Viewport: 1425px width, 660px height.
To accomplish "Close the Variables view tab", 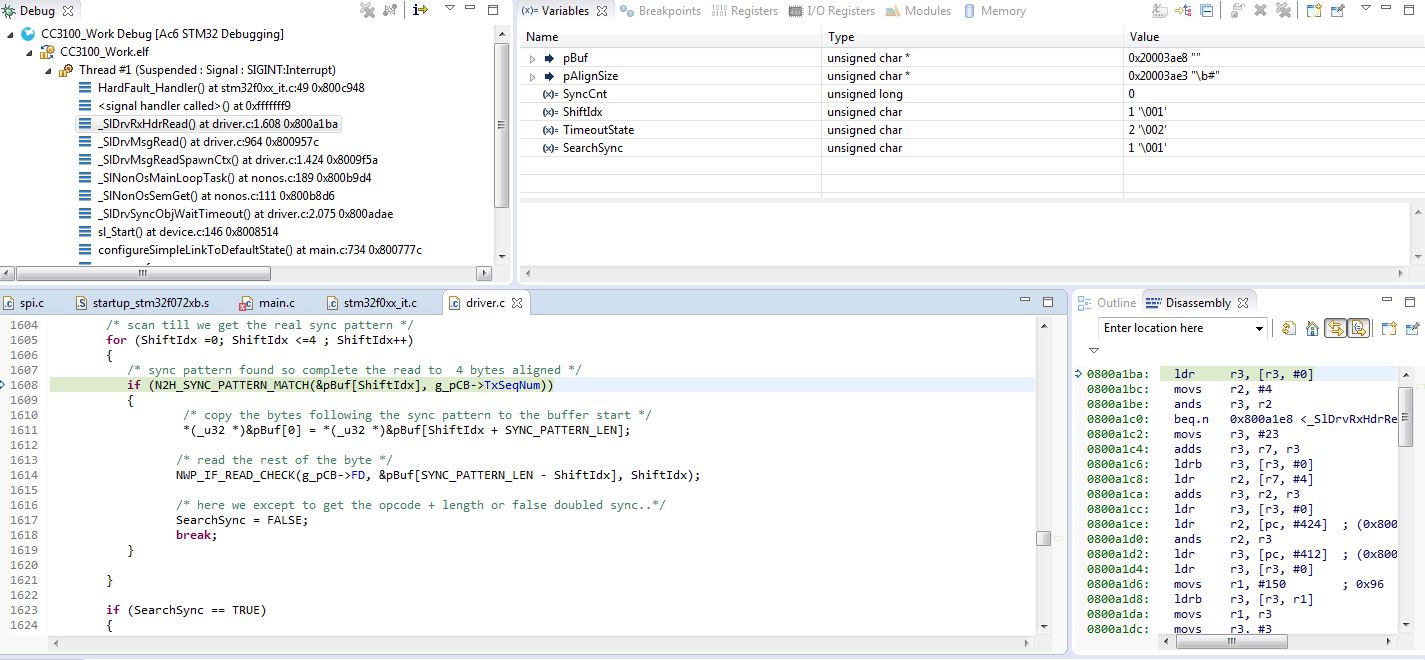I will click(x=601, y=11).
